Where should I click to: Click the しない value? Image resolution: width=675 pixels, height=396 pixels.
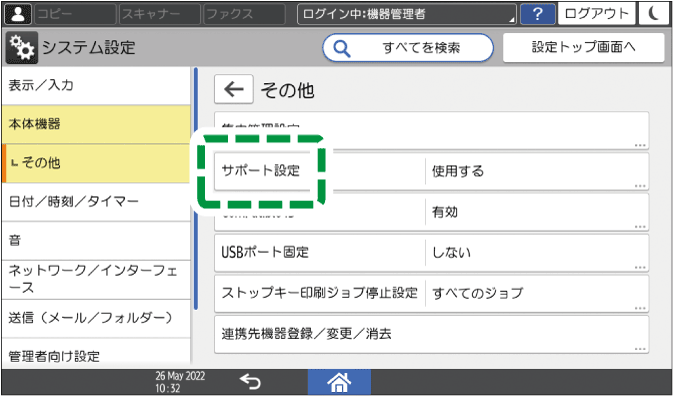tap(451, 253)
